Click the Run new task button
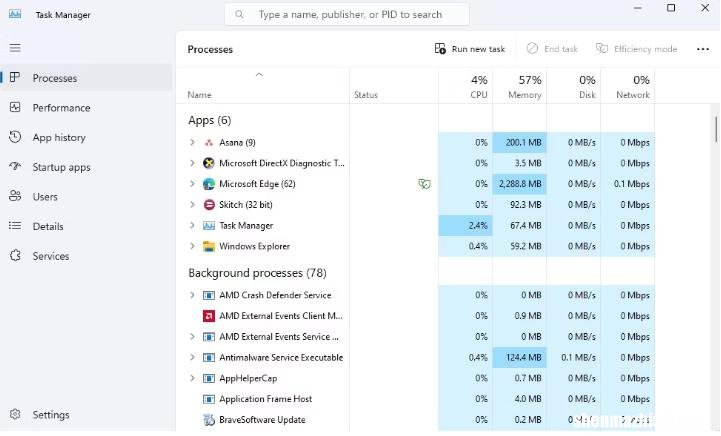Viewport: 721px width, 436px height. point(470,49)
